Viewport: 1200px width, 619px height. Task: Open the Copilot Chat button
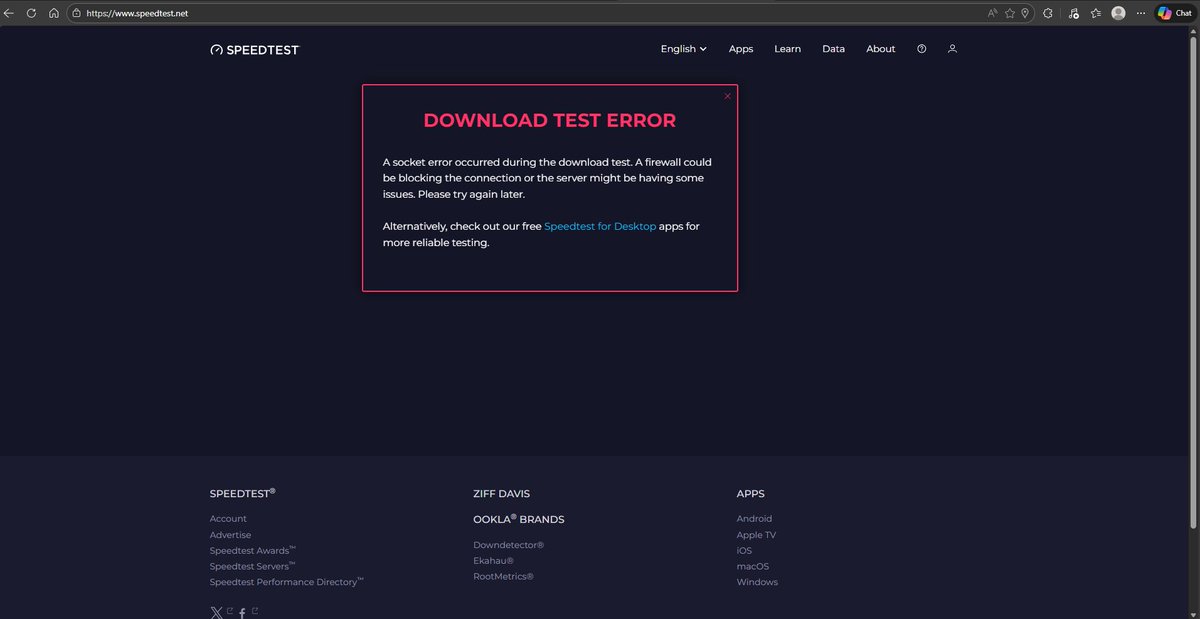[1175, 13]
